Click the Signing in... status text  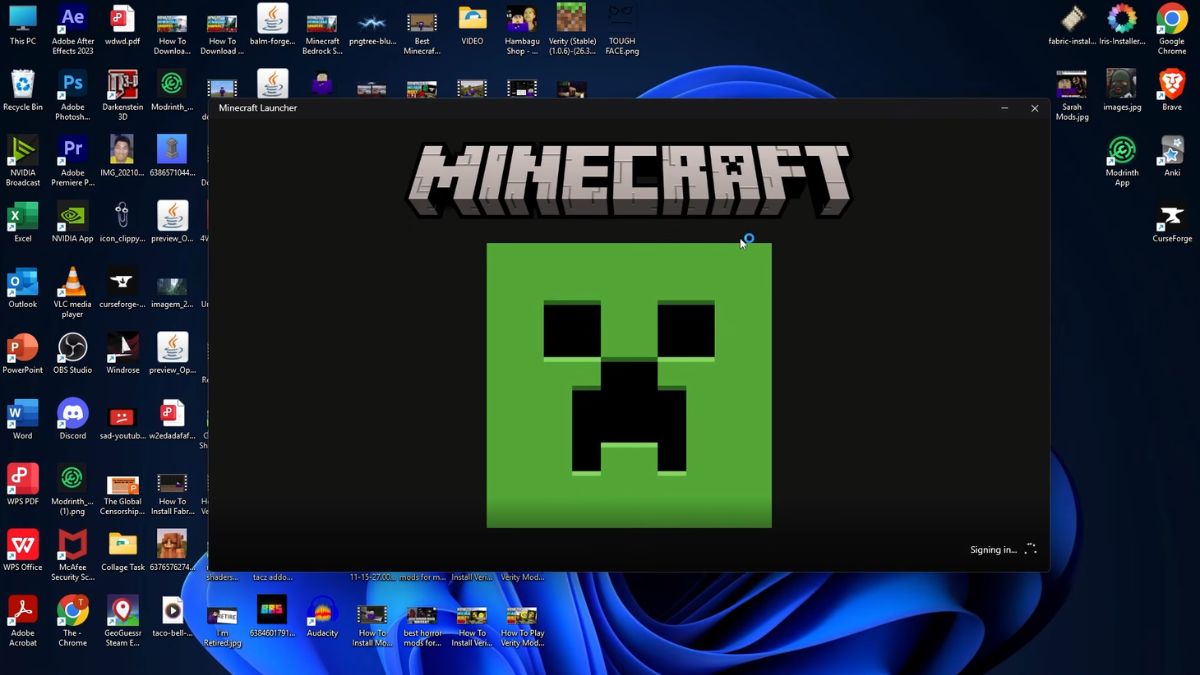993,550
